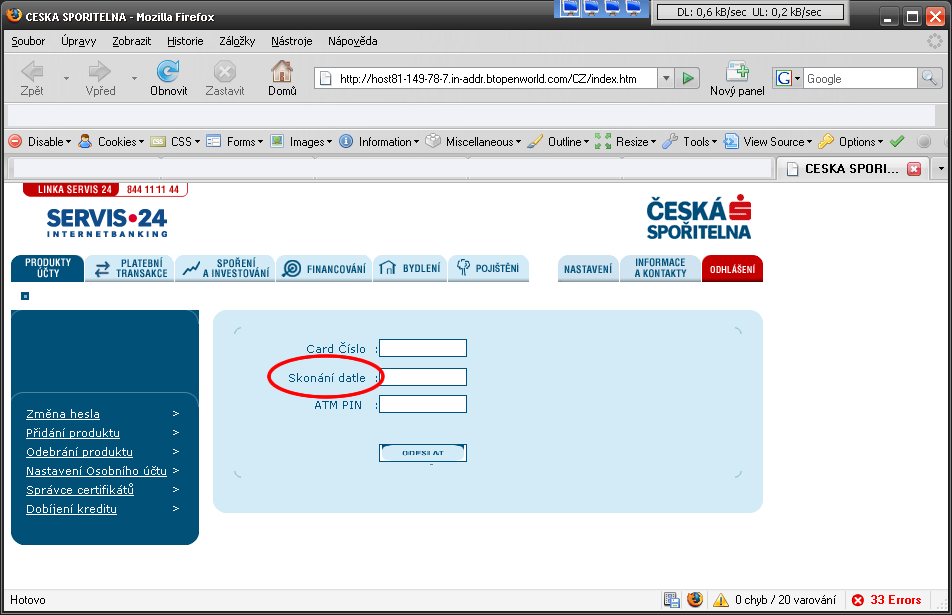This screenshot has width=952, height=615.
Task: Open the Vpřed history dropdown arrow
Action: tap(134, 78)
